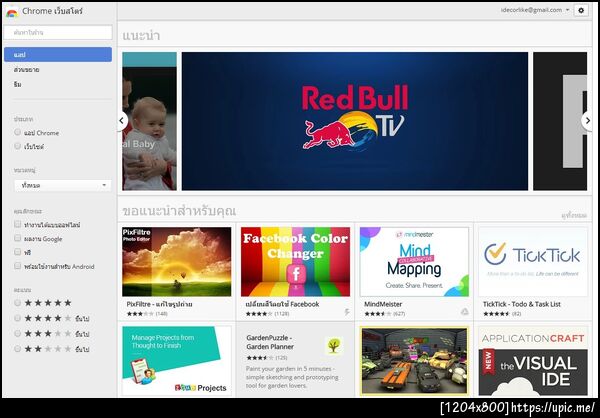Open the racing cars game thumbnail

[x=414, y=361]
